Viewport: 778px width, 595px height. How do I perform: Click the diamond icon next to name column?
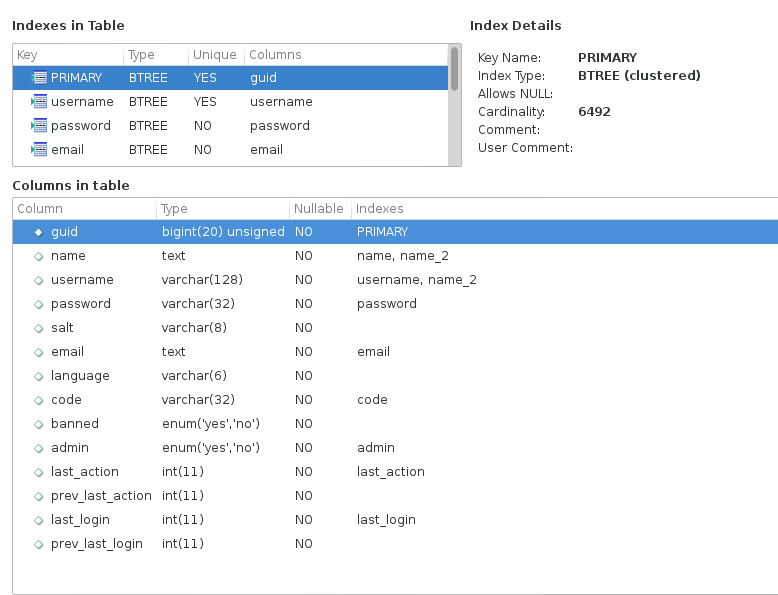coord(39,256)
